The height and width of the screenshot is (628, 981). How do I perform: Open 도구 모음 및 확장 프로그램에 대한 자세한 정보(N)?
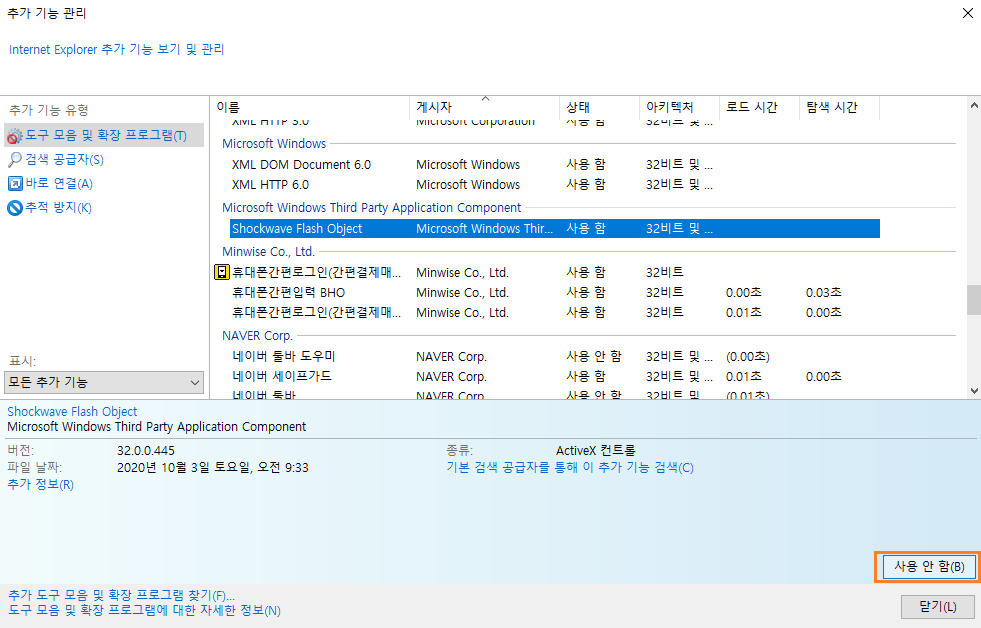pyautogui.click(x=145, y=610)
